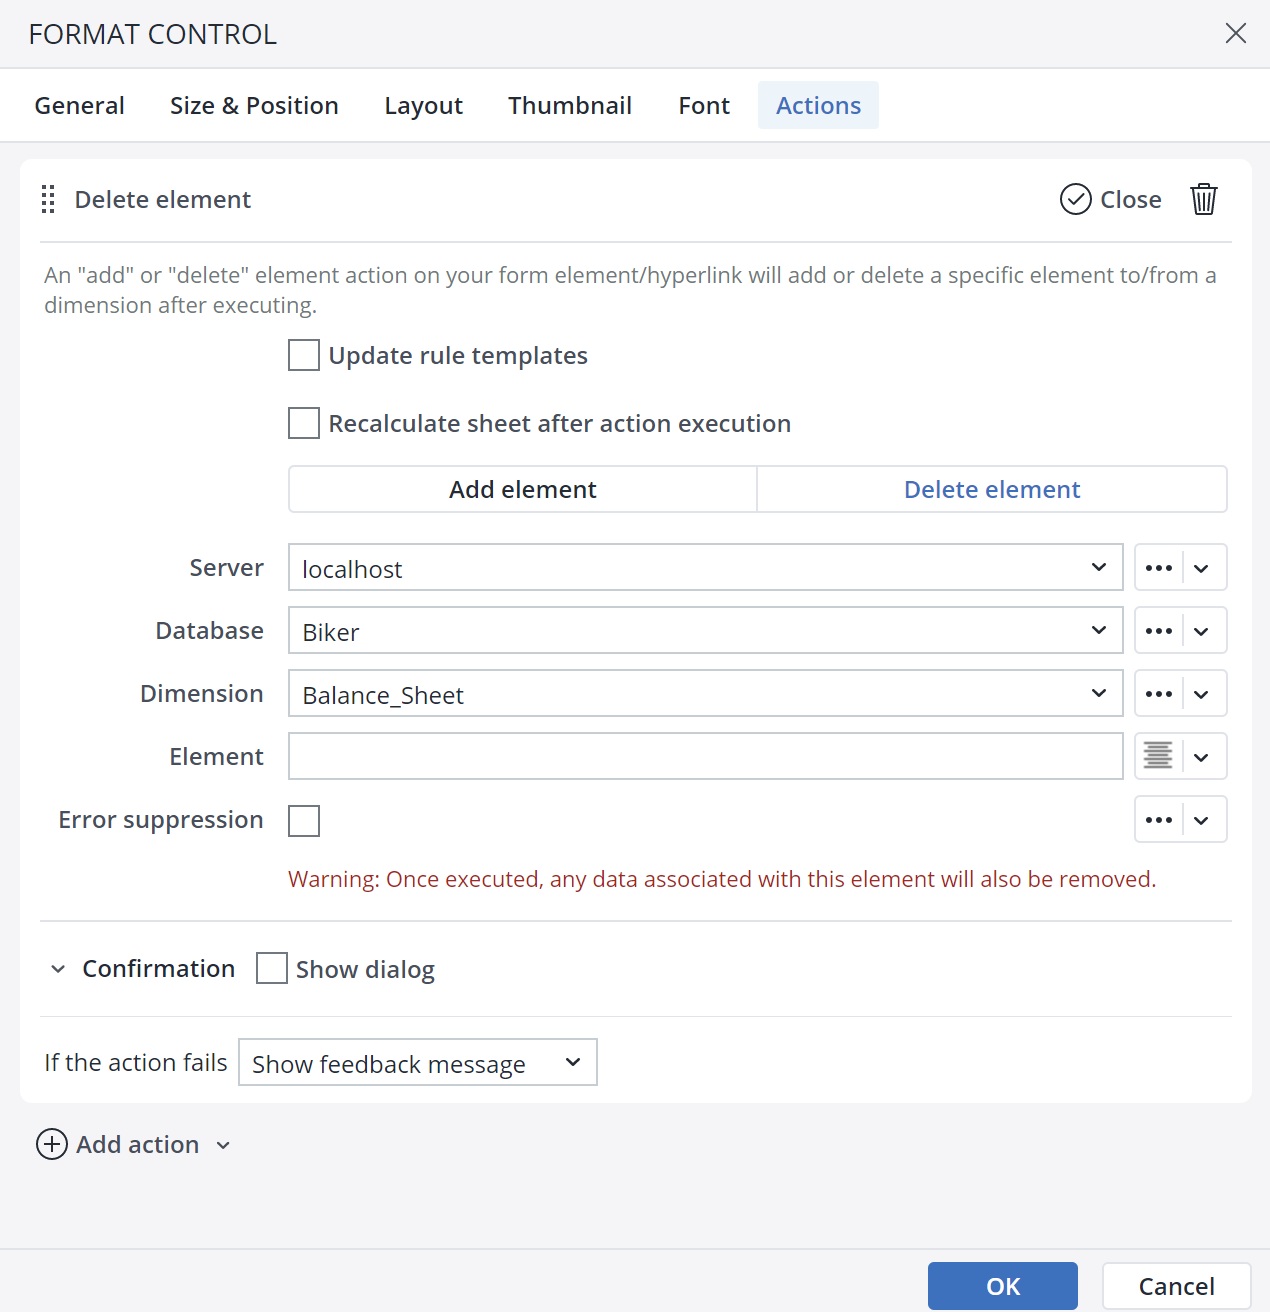Click the plus icon next to Add action
This screenshot has height=1312, width=1270.
51,1144
